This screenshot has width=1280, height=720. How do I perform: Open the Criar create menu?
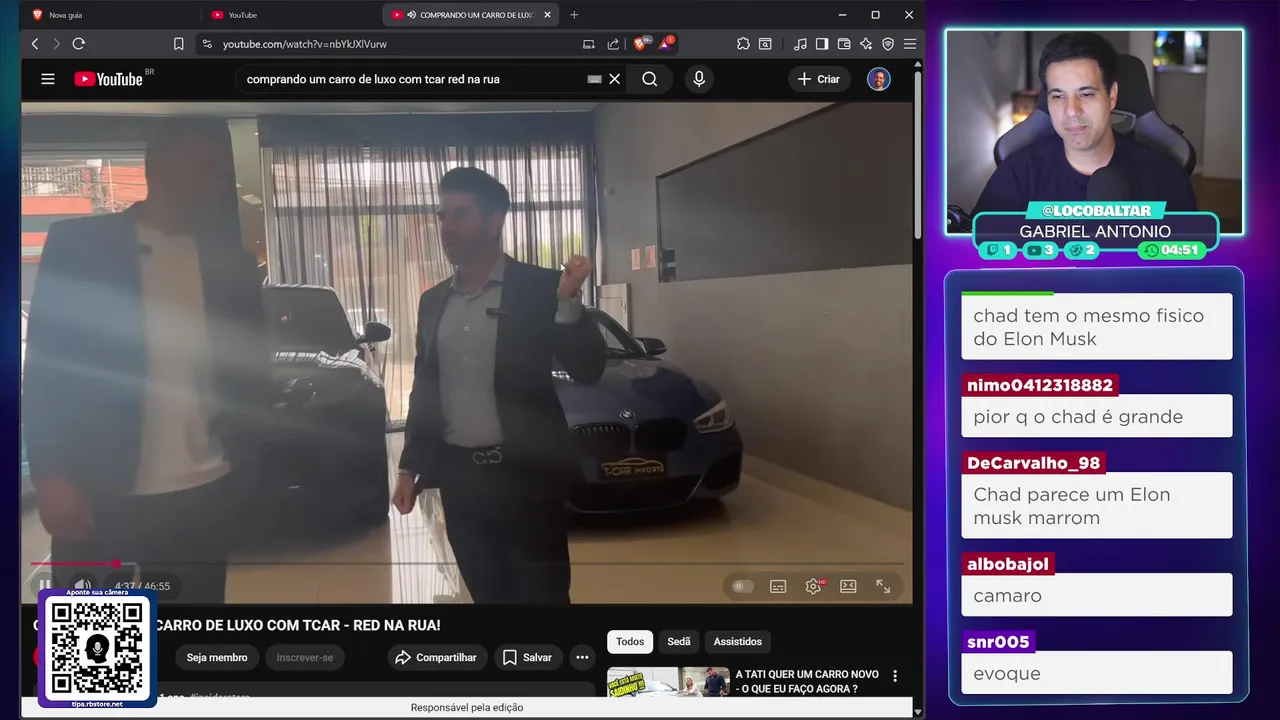pyautogui.click(x=819, y=79)
